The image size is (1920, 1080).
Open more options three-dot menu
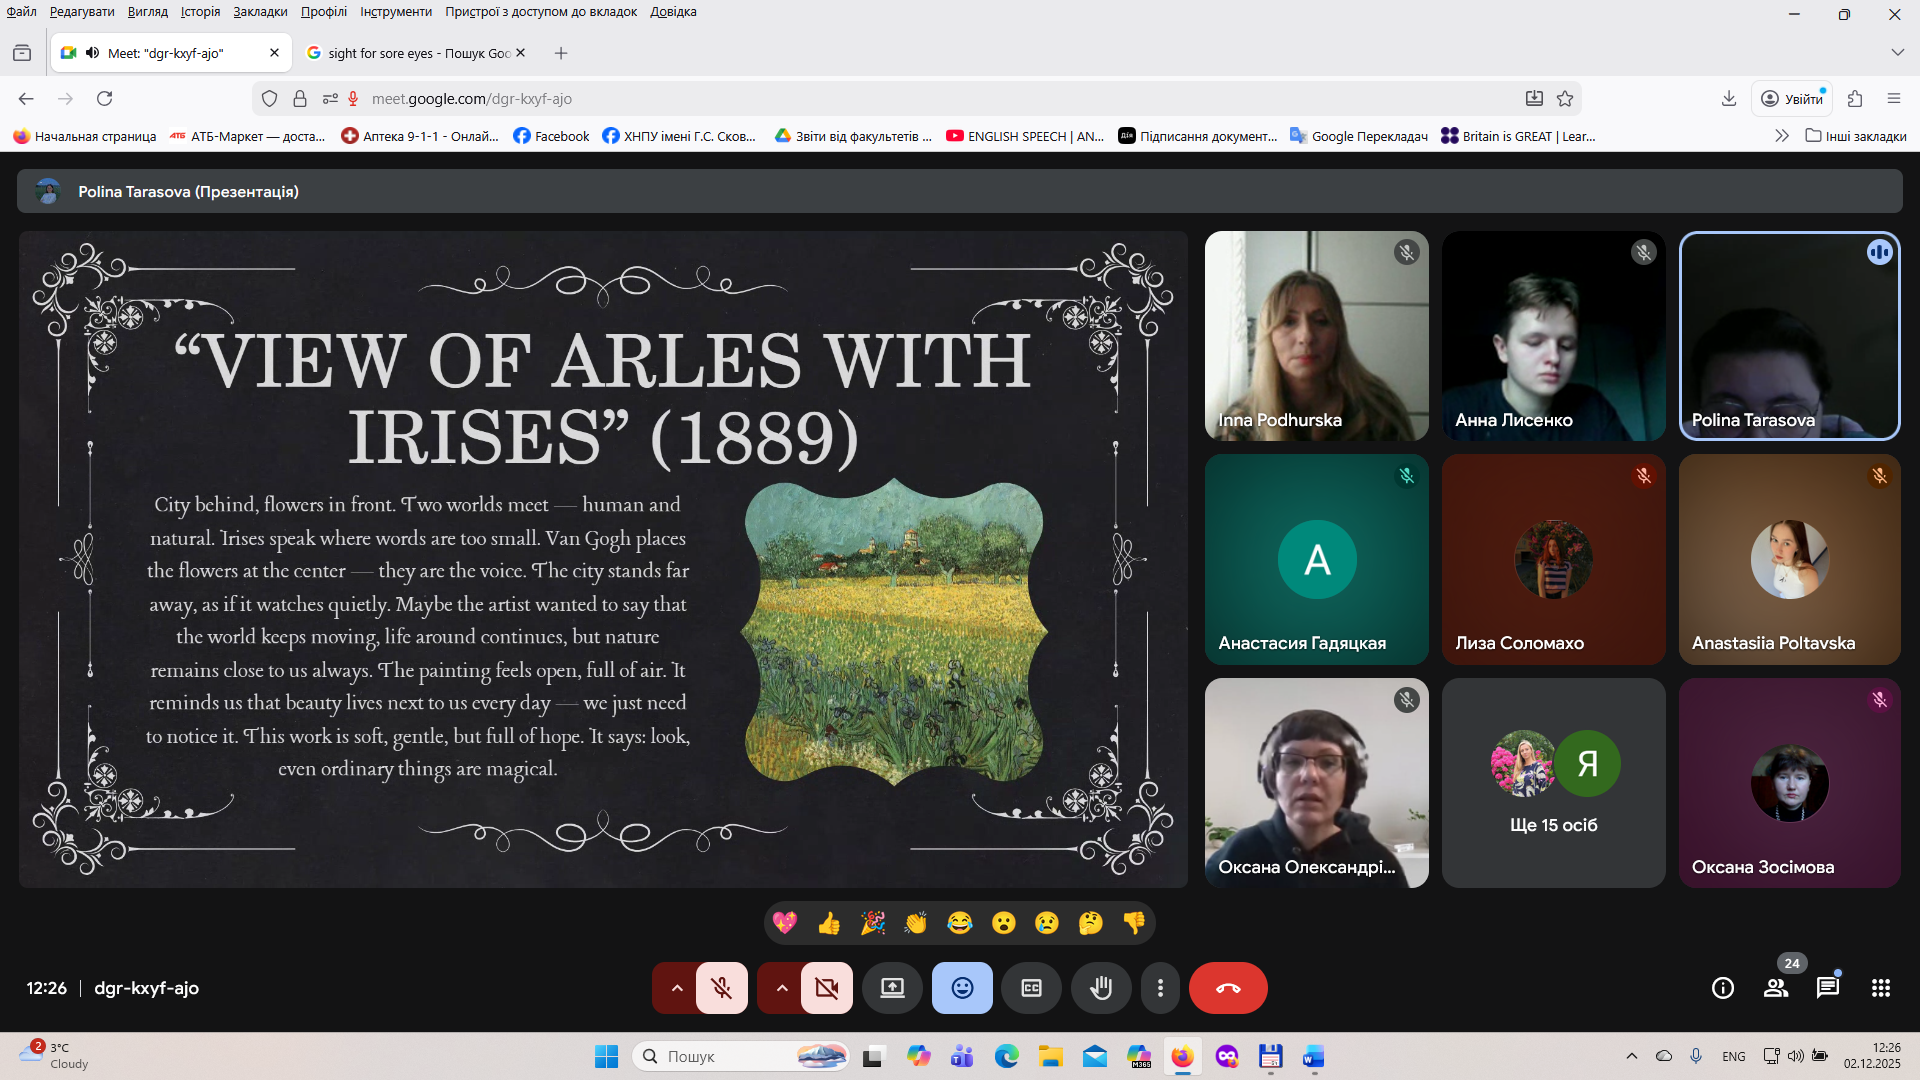(x=1160, y=988)
